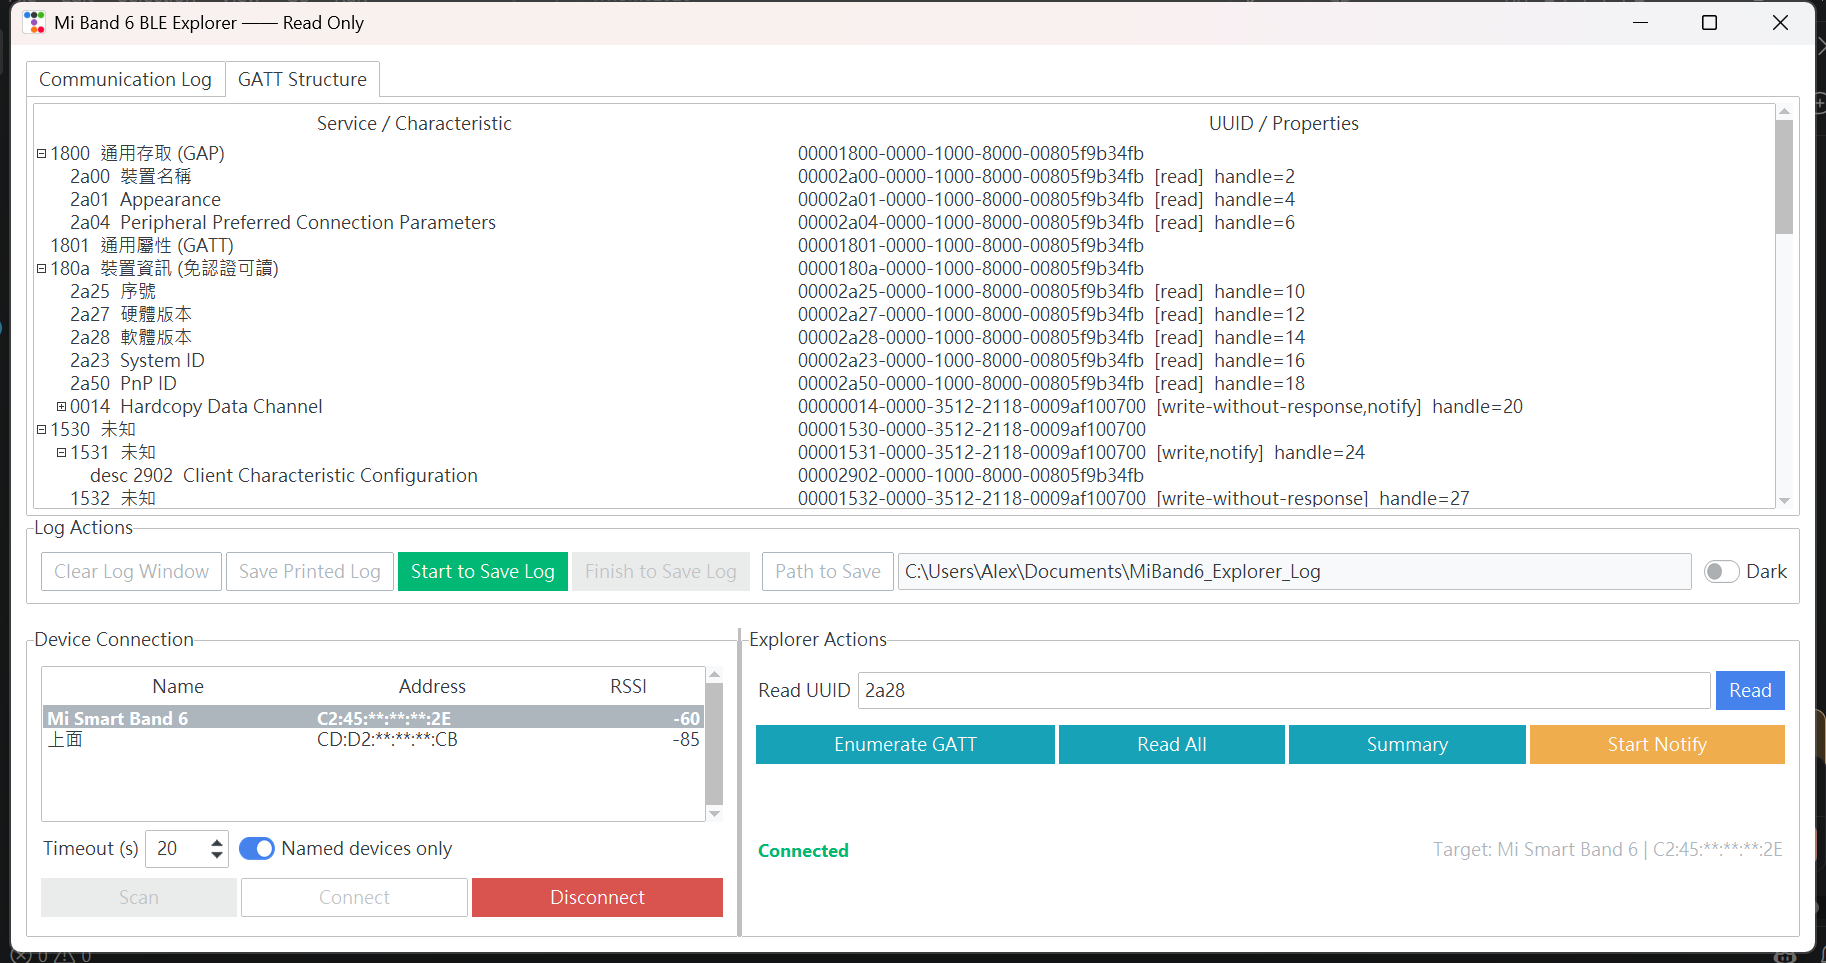Click the UUID / Properties column header
The height and width of the screenshot is (963, 1826).
[1284, 123]
